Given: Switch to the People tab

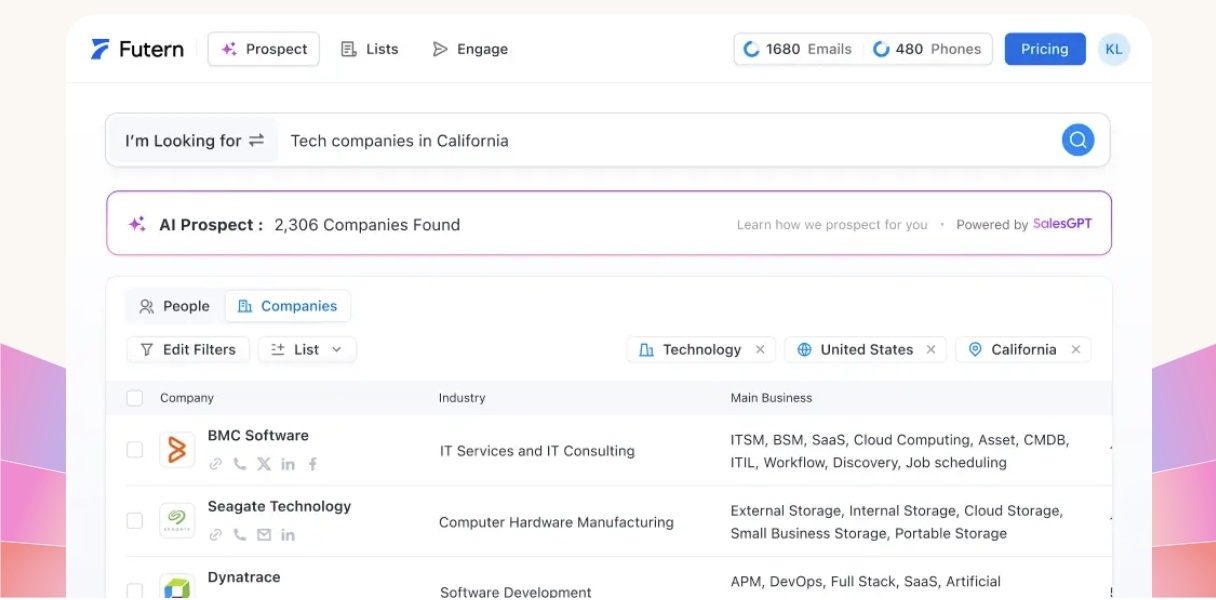Looking at the screenshot, I should coord(174,306).
